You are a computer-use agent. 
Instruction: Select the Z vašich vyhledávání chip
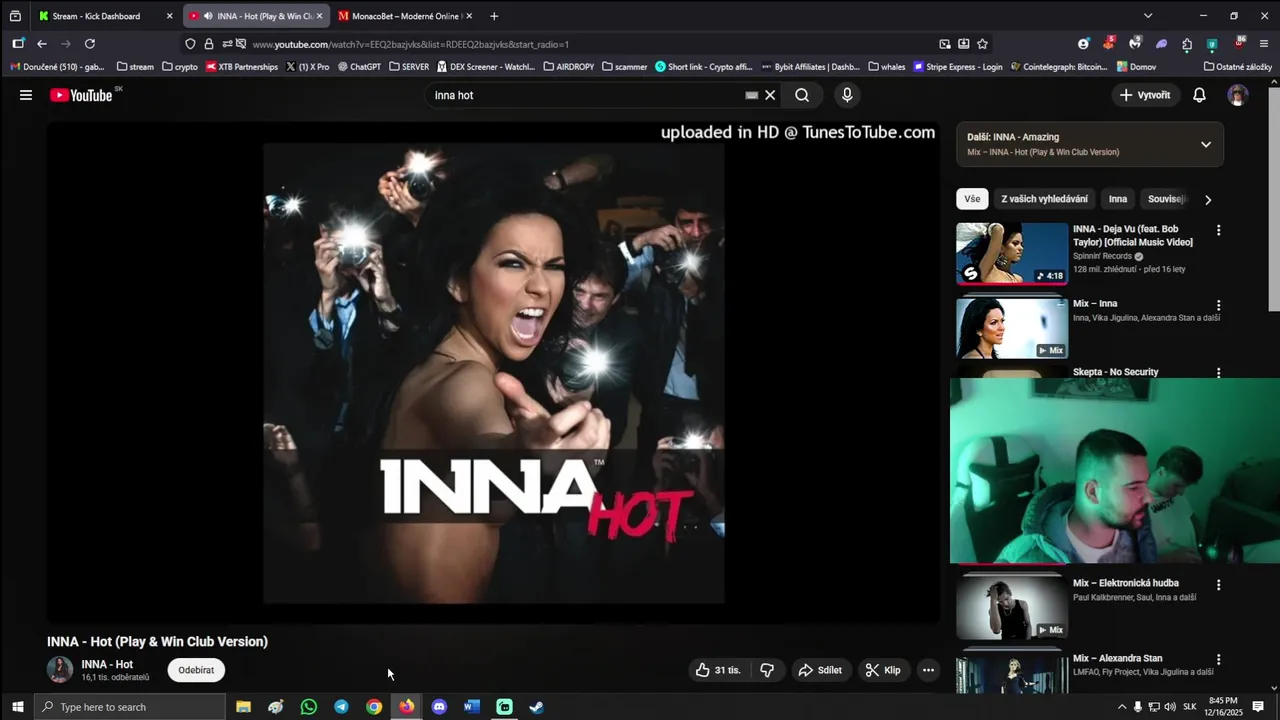point(1044,199)
